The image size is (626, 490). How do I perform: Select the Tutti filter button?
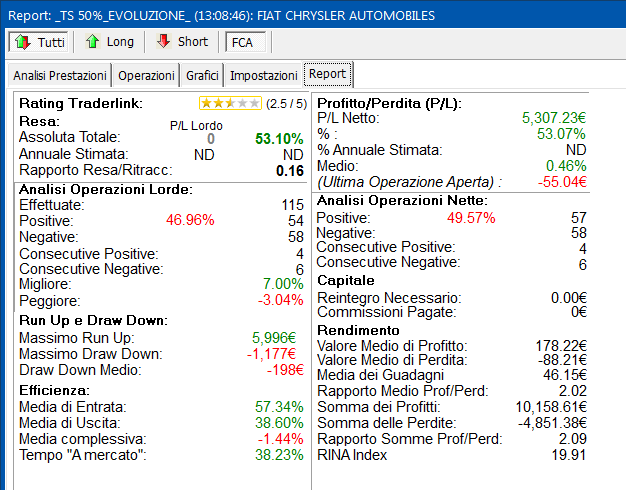point(39,42)
